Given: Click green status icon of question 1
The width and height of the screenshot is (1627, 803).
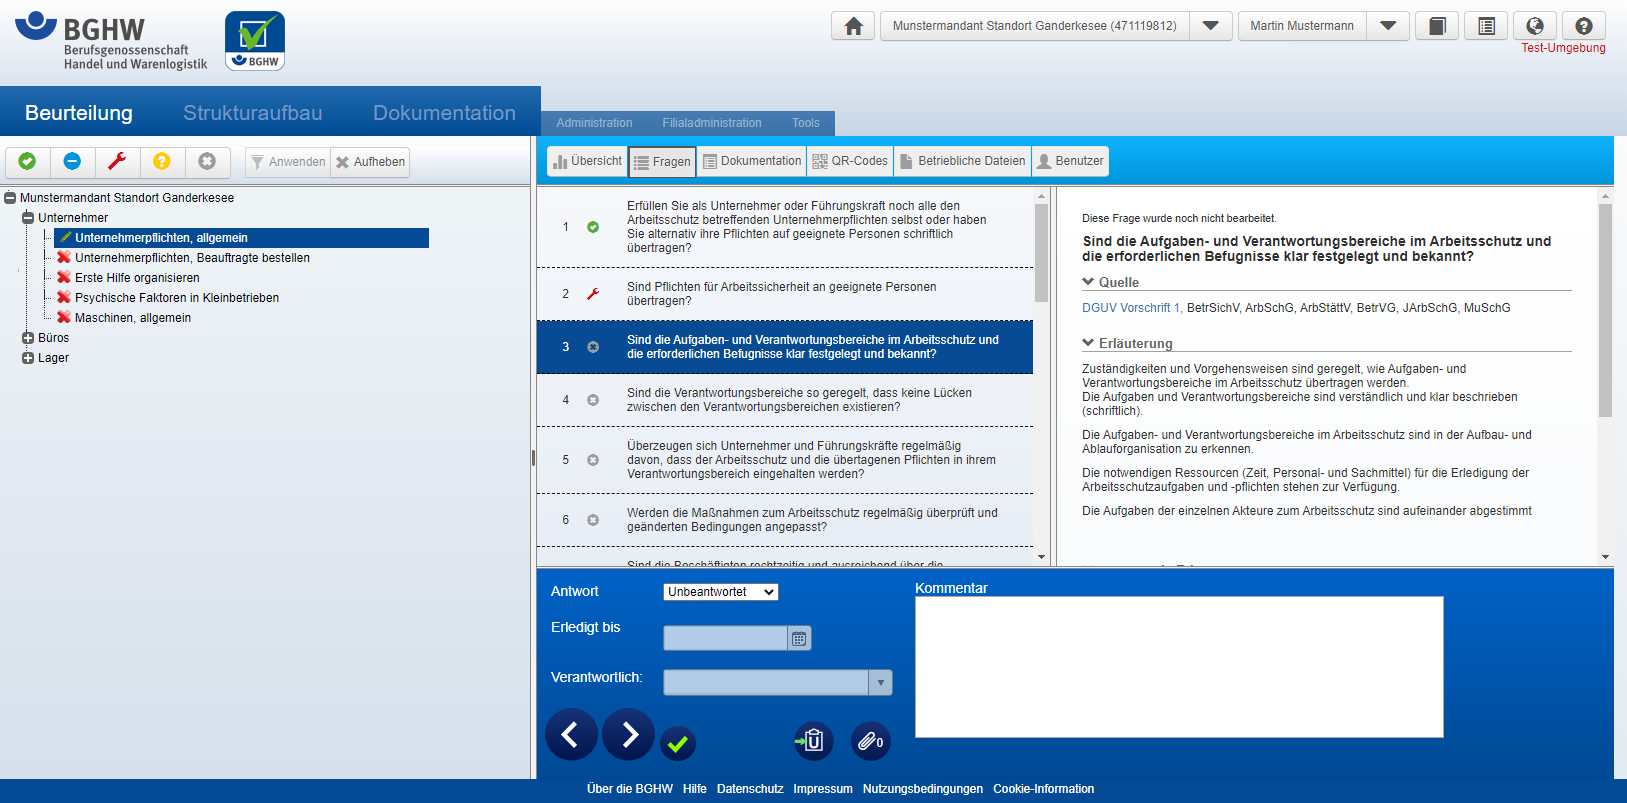Looking at the screenshot, I should (593, 227).
